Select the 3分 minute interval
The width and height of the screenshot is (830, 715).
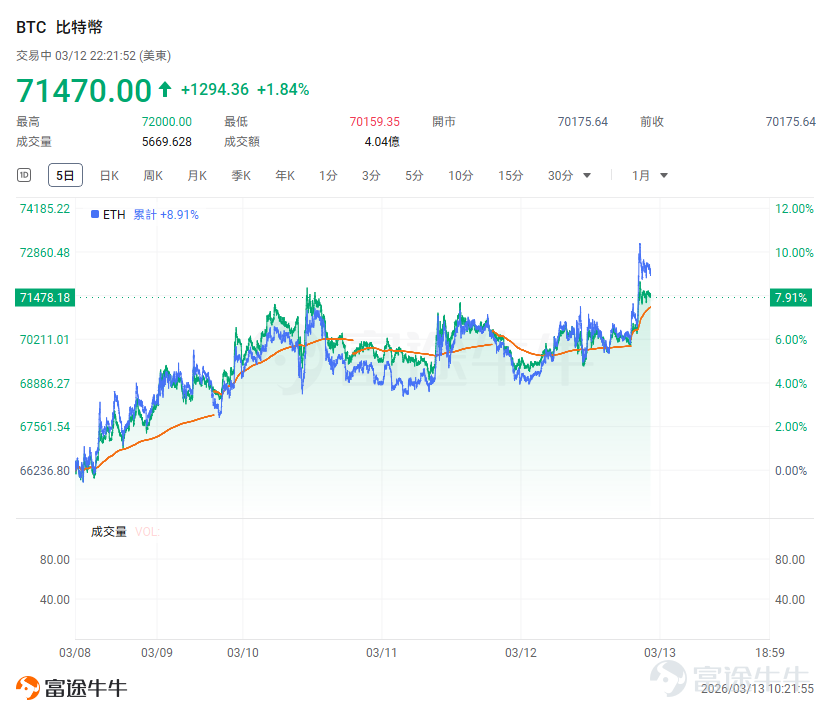371,176
